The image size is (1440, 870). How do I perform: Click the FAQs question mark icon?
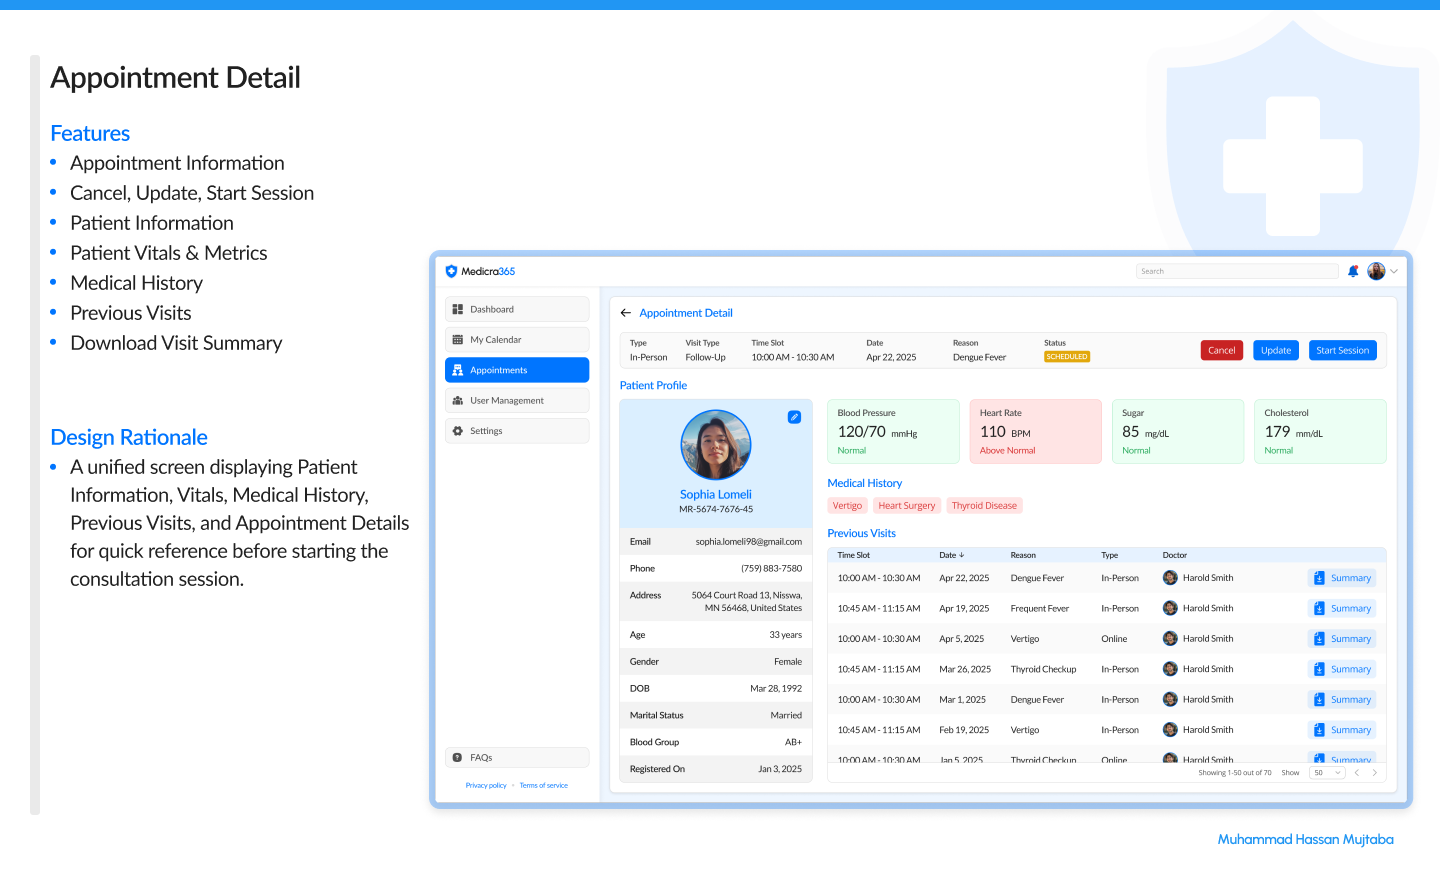point(457,756)
